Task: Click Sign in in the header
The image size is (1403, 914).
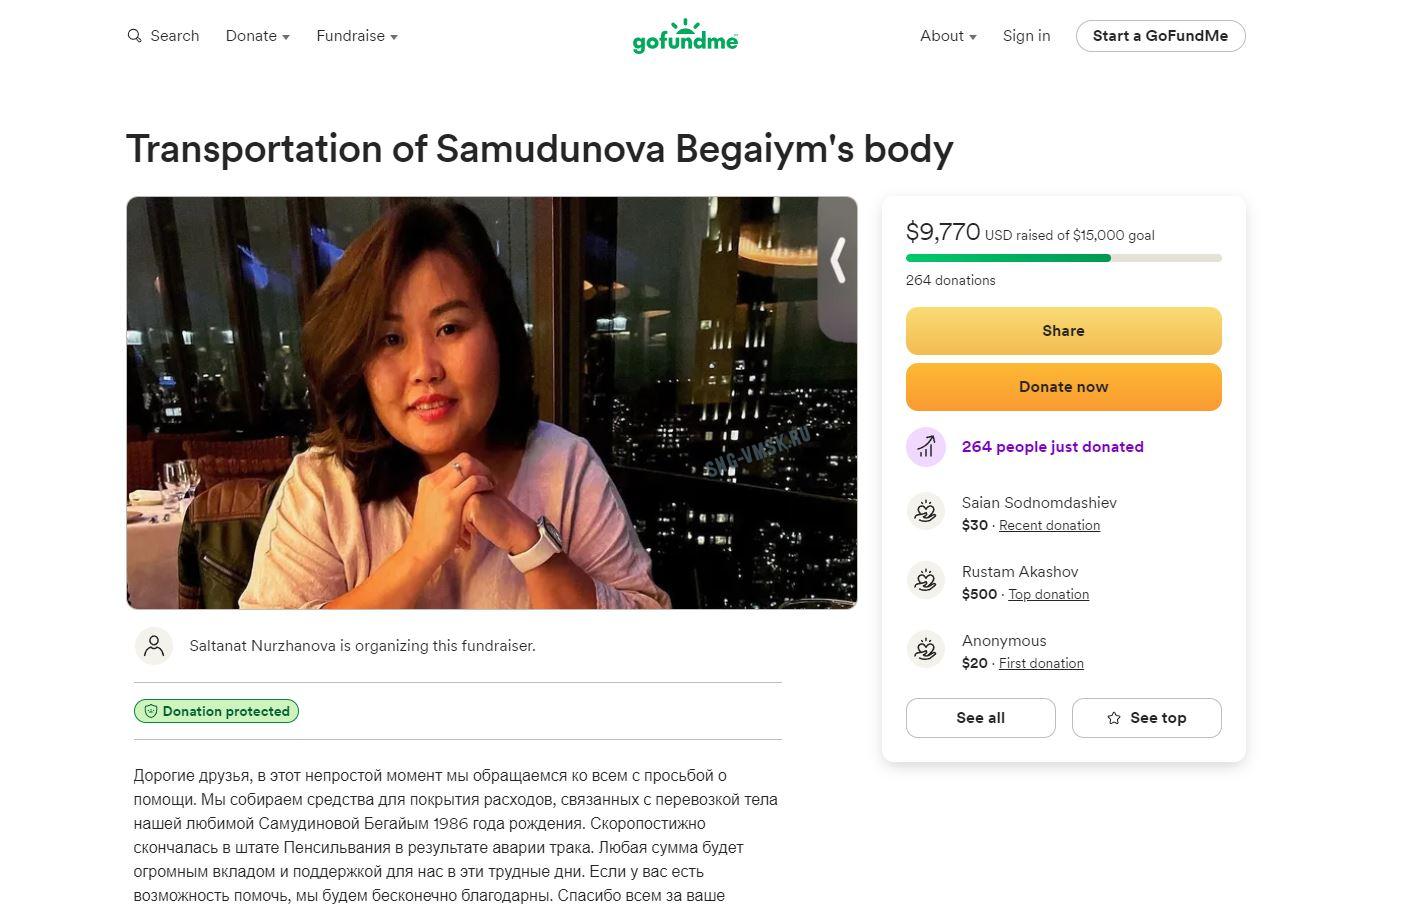Action: [x=1026, y=36]
